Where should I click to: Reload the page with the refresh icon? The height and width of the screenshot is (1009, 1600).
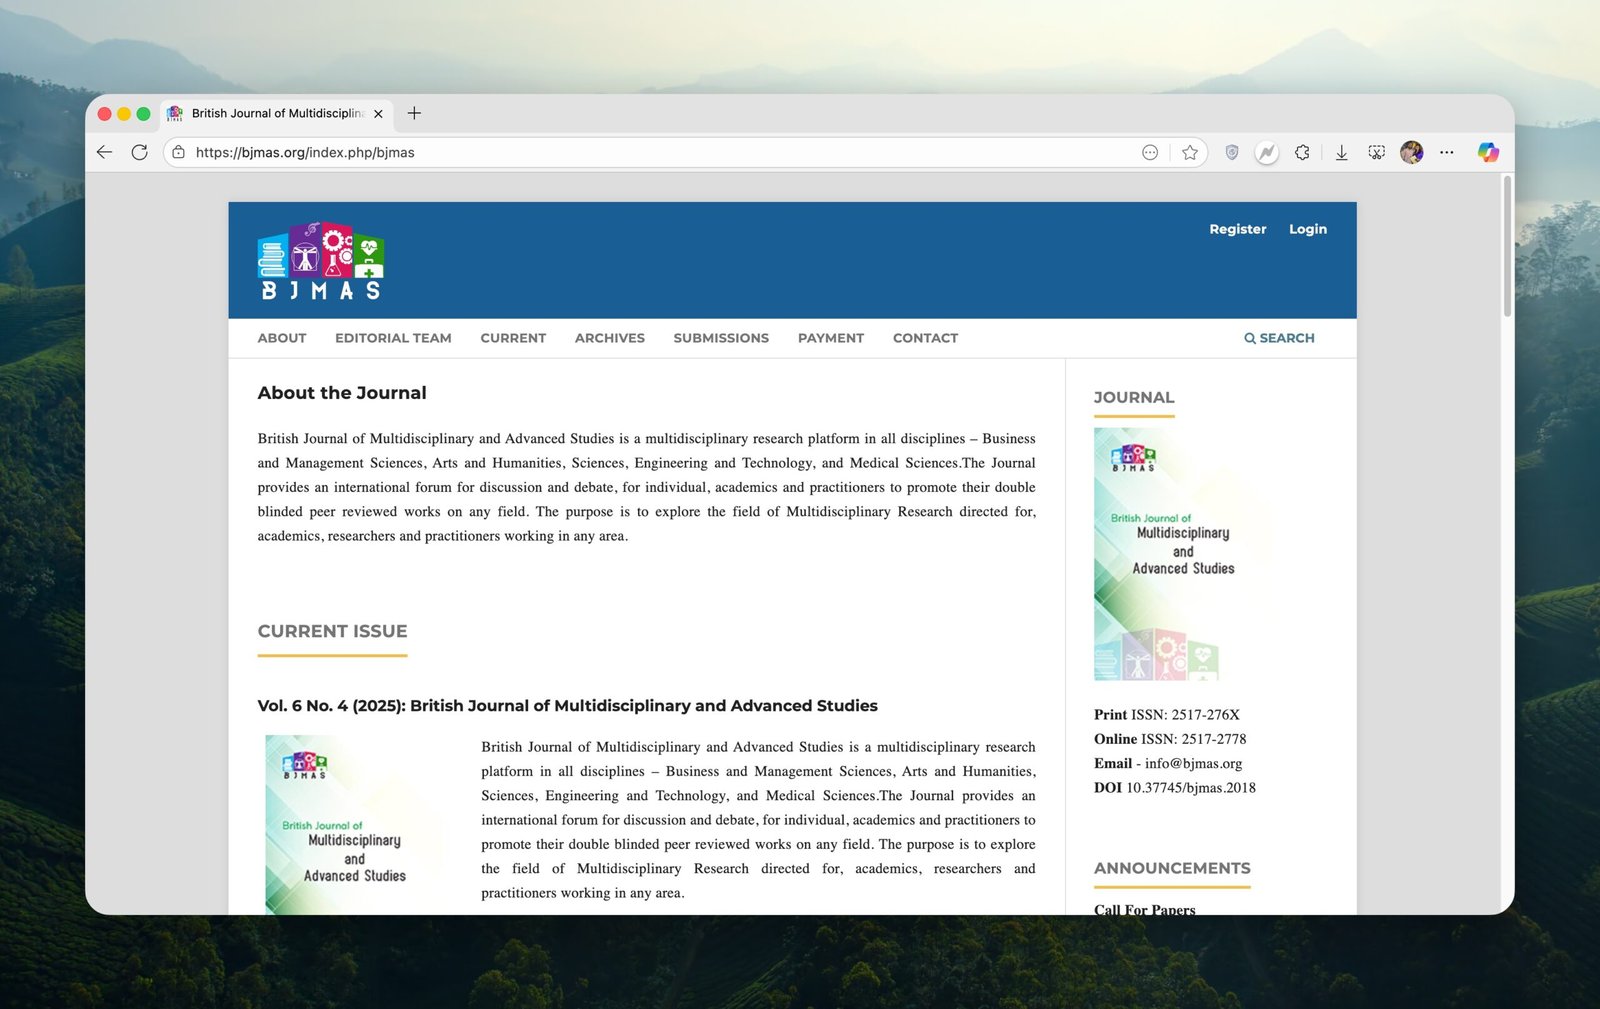click(x=140, y=152)
